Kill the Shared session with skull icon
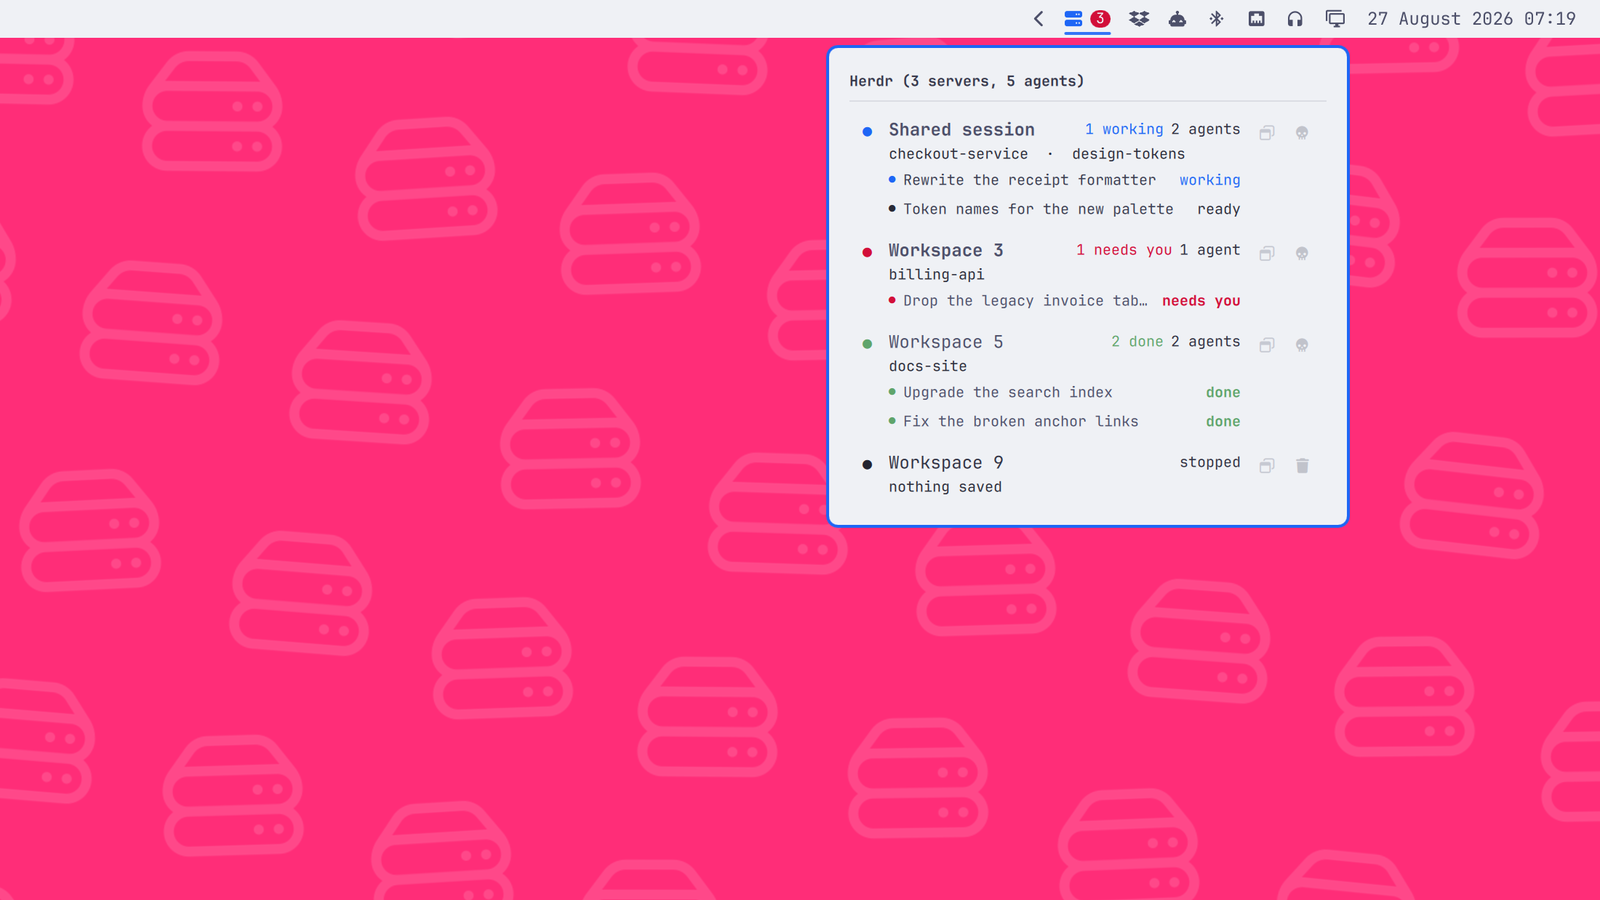This screenshot has width=1600, height=900. tap(1302, 133)
